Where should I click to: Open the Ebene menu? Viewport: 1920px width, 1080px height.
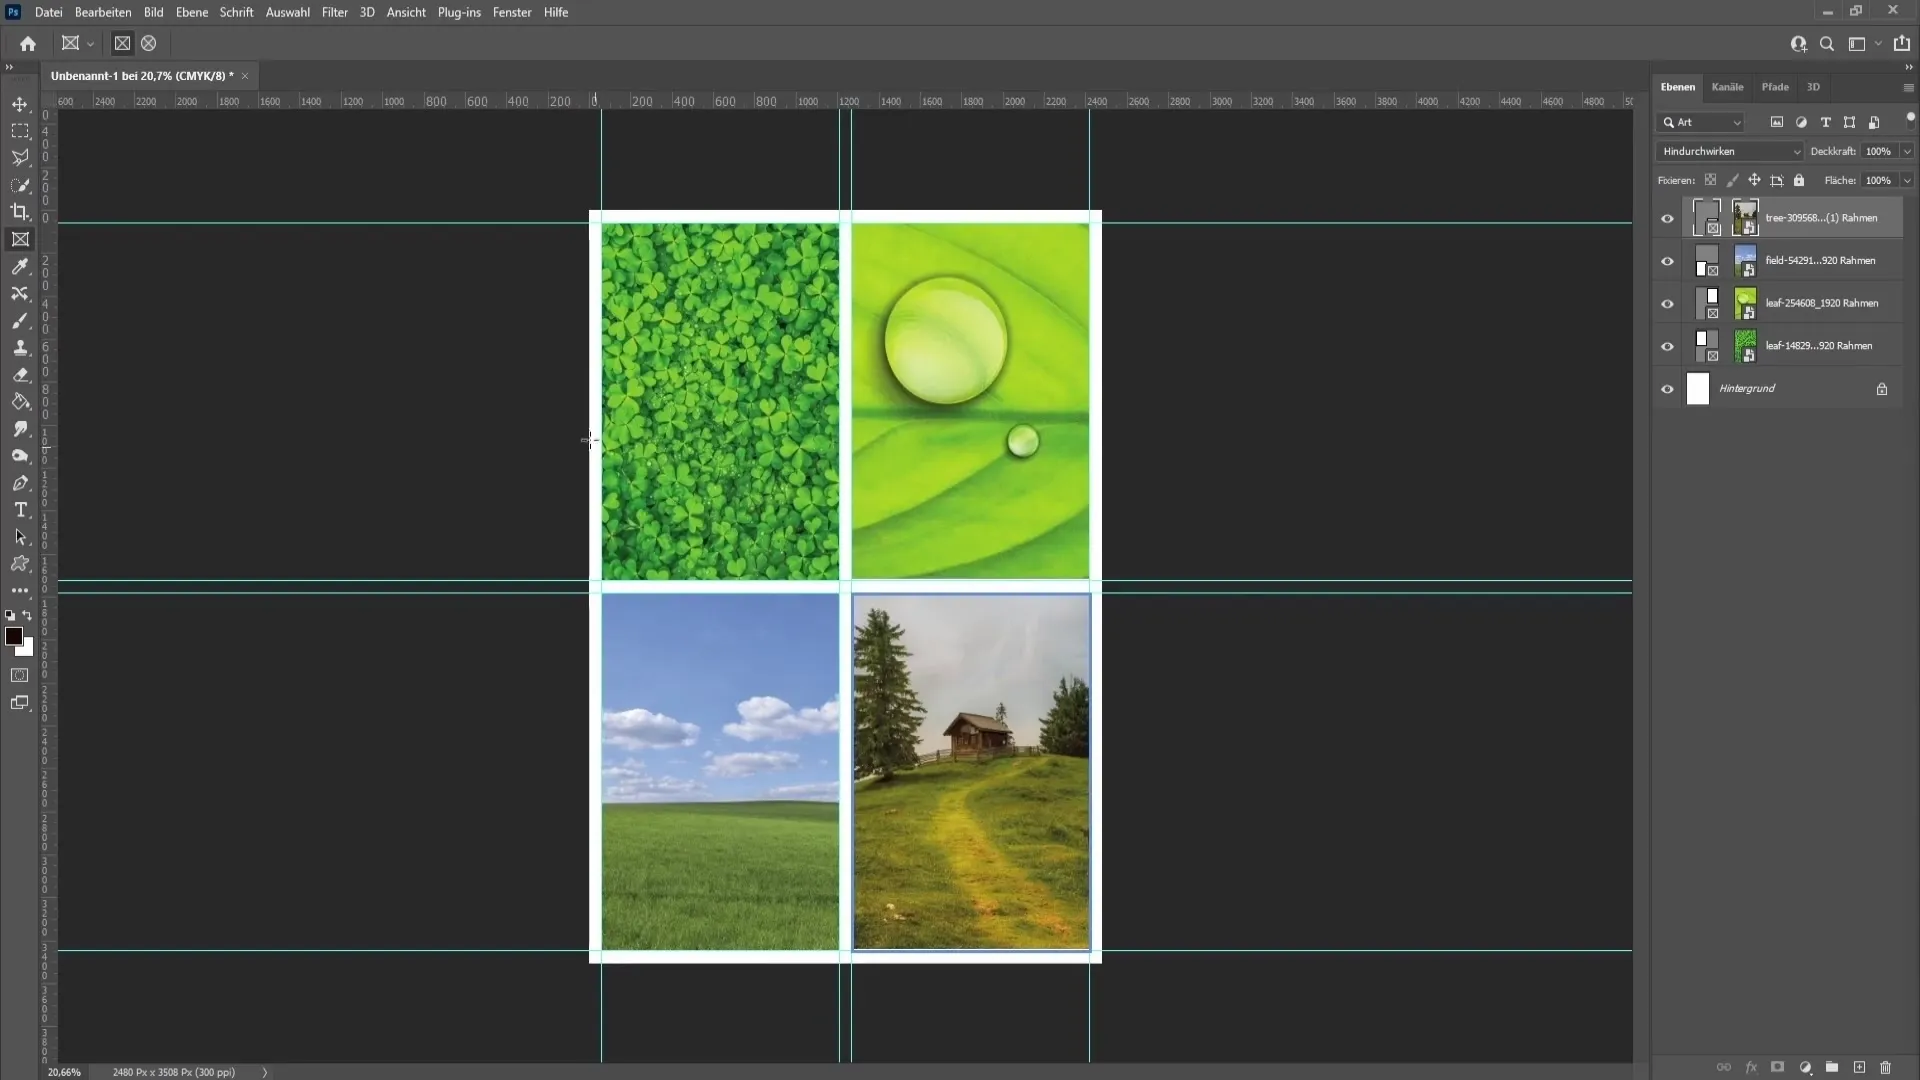192,12
